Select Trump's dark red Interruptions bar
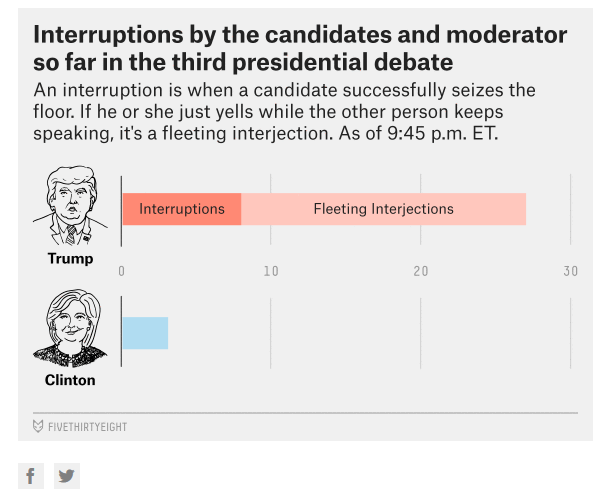Image resolution: width=602 pixels, height=499 pixels. pyautogui.click(x=182, y=209)
